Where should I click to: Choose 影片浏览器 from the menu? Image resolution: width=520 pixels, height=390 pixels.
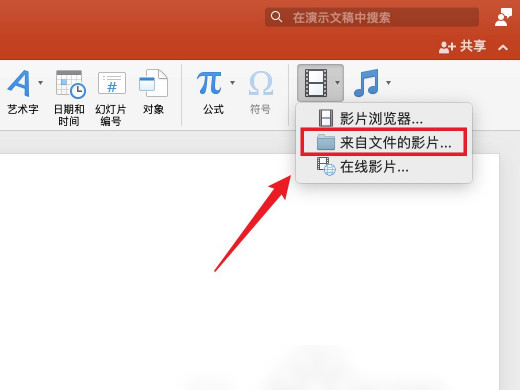click(384, 118)
